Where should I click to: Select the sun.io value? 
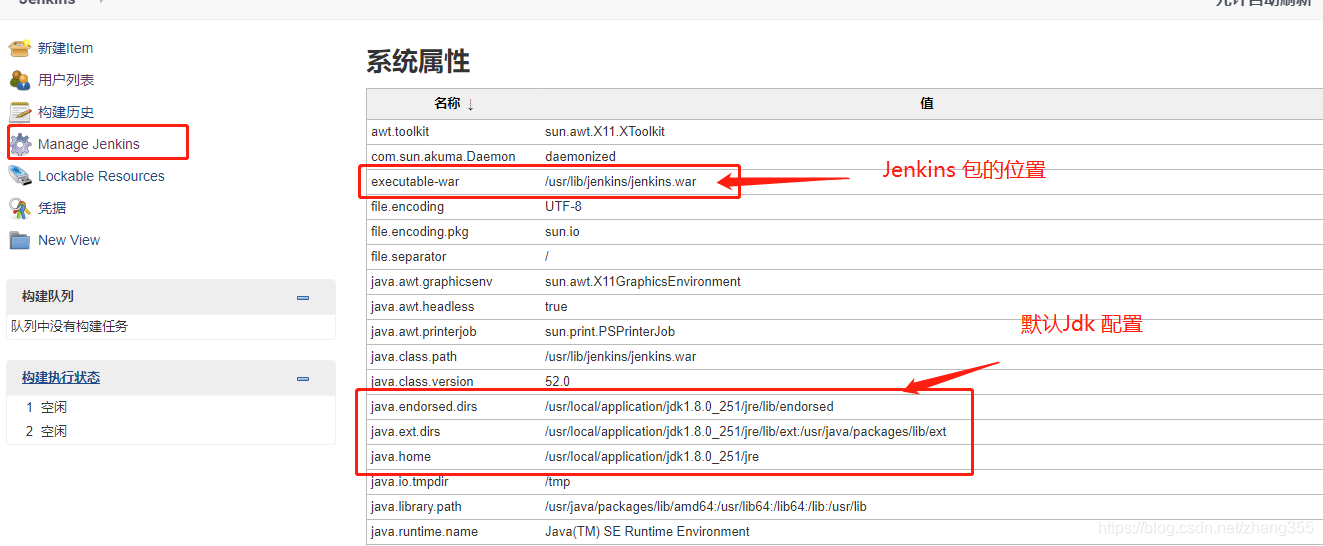562,231
